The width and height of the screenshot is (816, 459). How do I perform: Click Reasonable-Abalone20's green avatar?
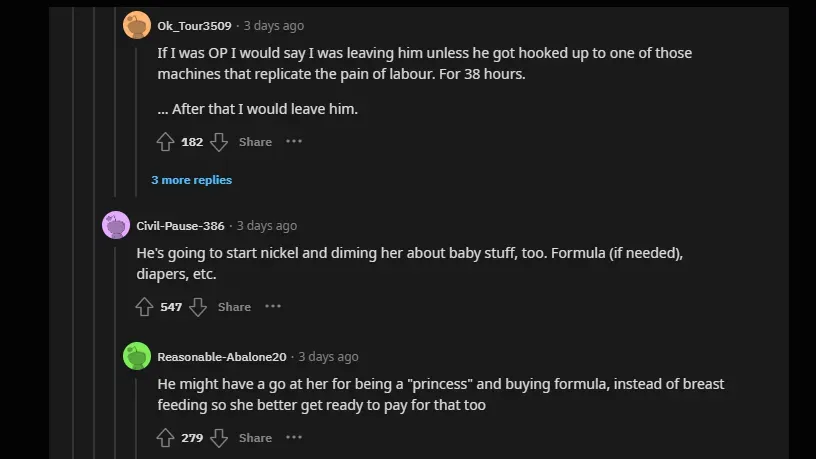point(137,356)
